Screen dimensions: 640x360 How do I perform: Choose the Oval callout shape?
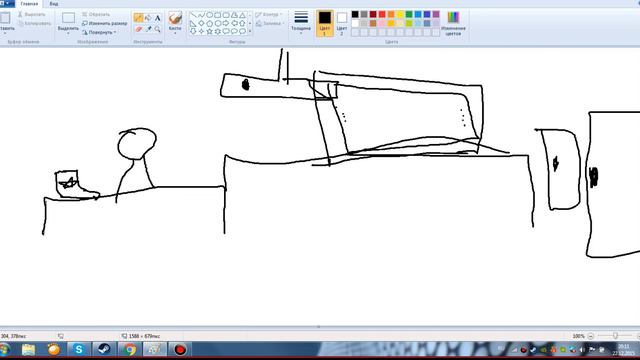[x=234, y=31]
